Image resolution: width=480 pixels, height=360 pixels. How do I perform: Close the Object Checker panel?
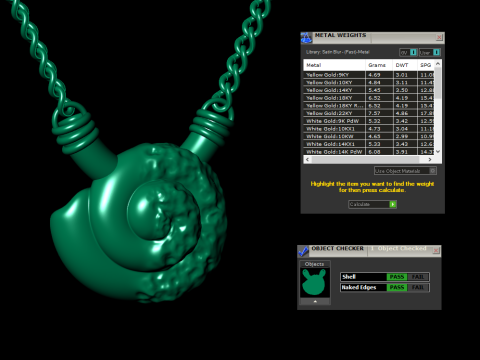[436, 250]
